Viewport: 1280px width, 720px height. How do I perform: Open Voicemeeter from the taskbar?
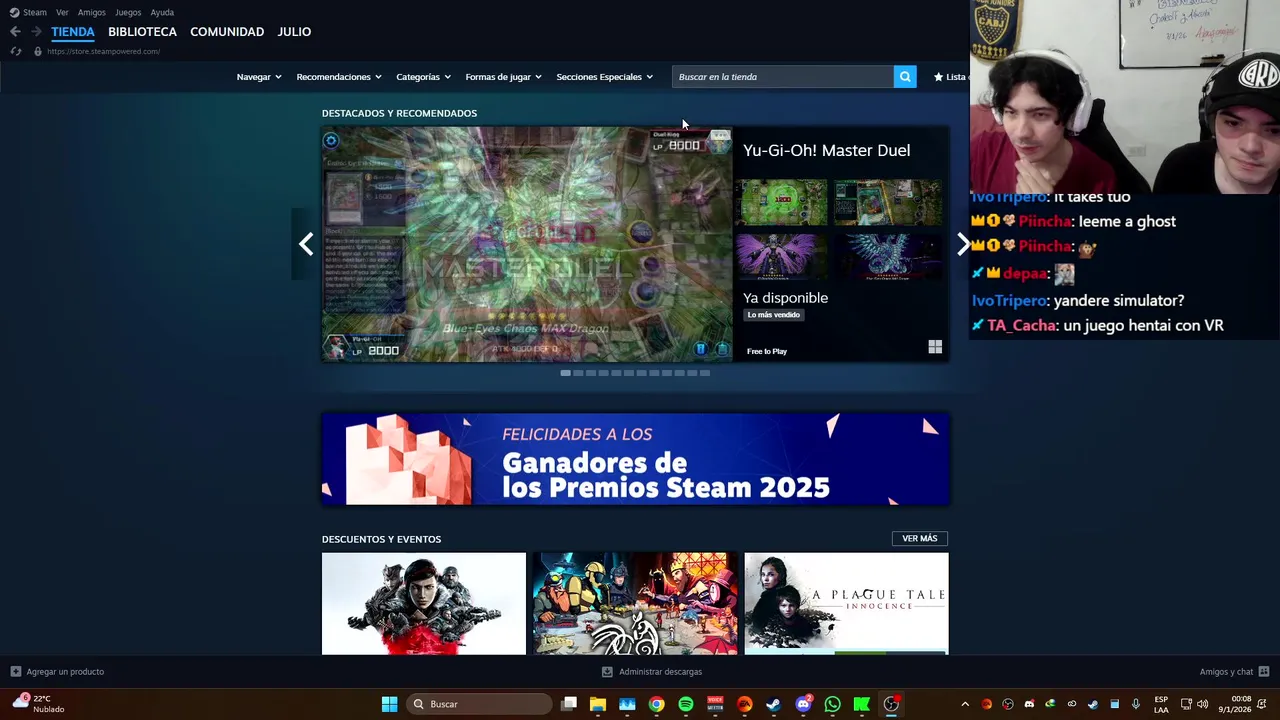[715, 704]
